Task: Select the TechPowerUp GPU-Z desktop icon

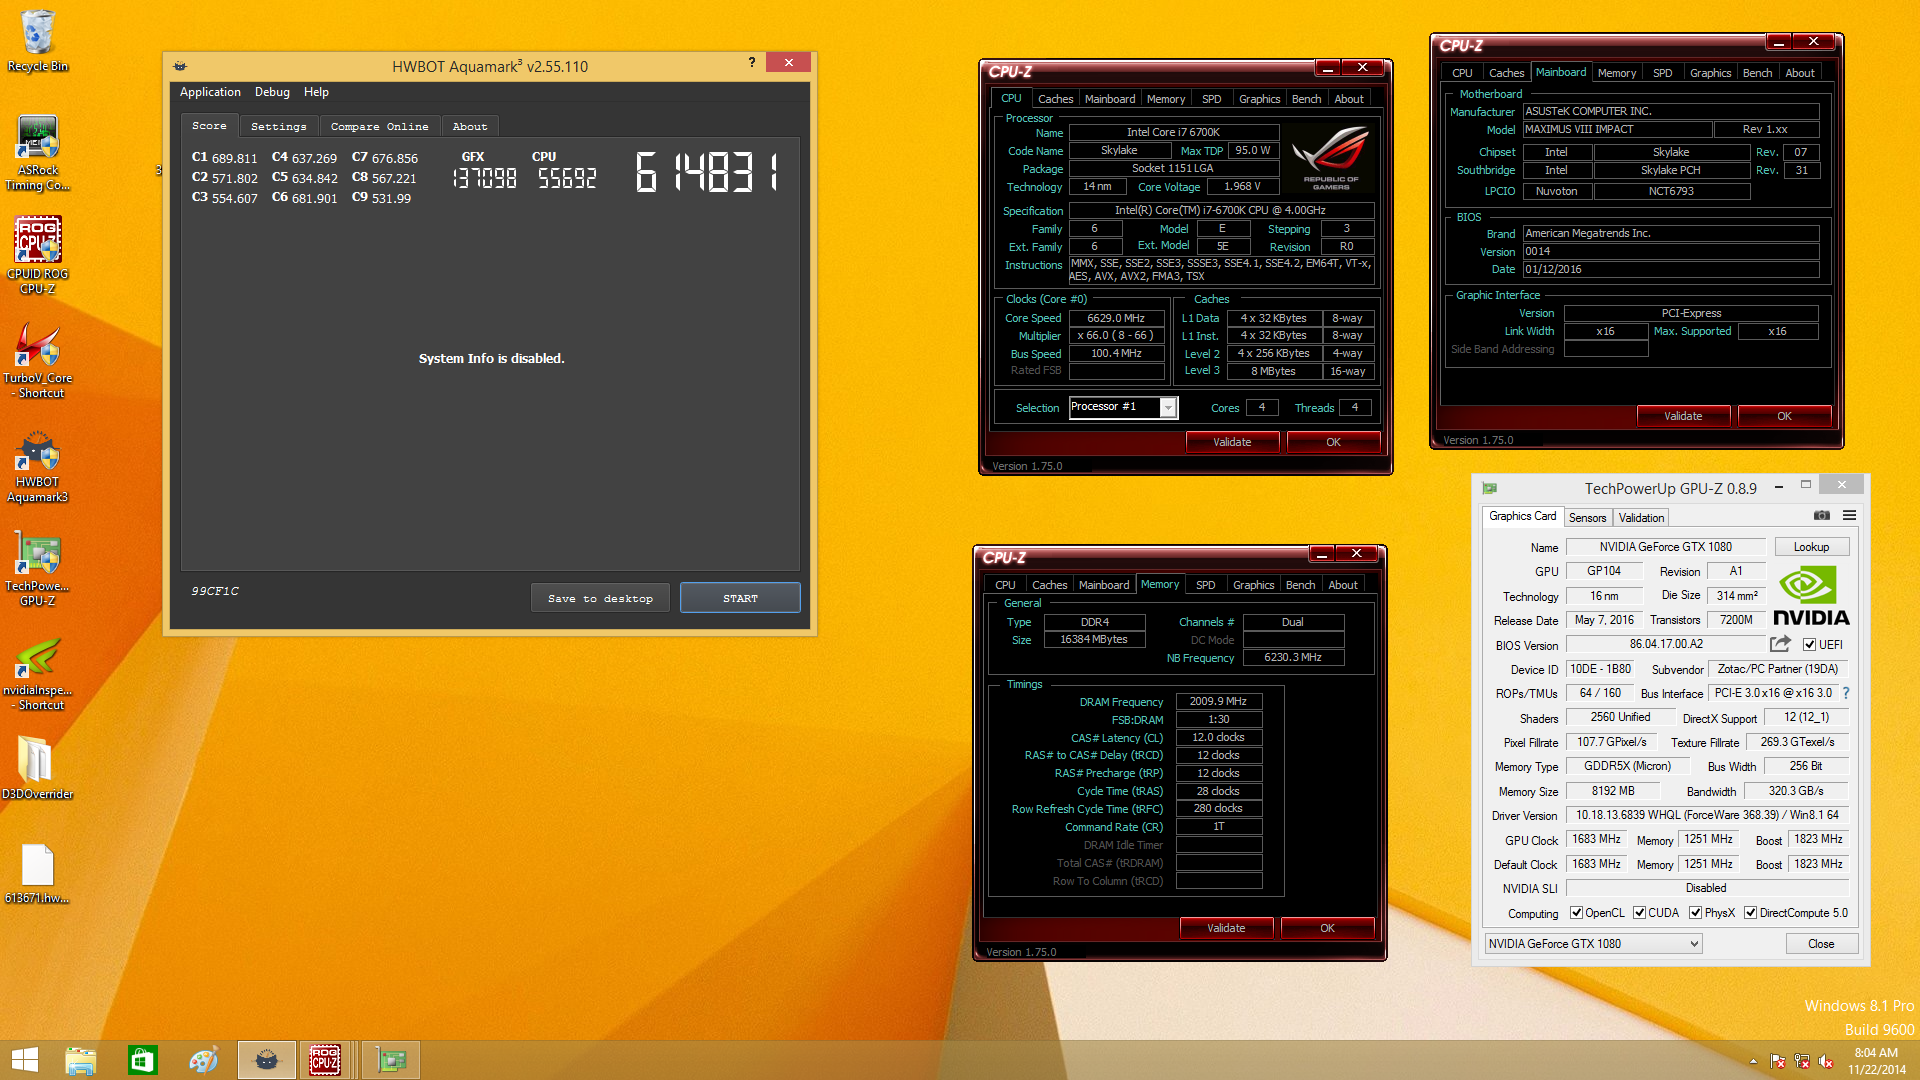Action: point(38,570)
